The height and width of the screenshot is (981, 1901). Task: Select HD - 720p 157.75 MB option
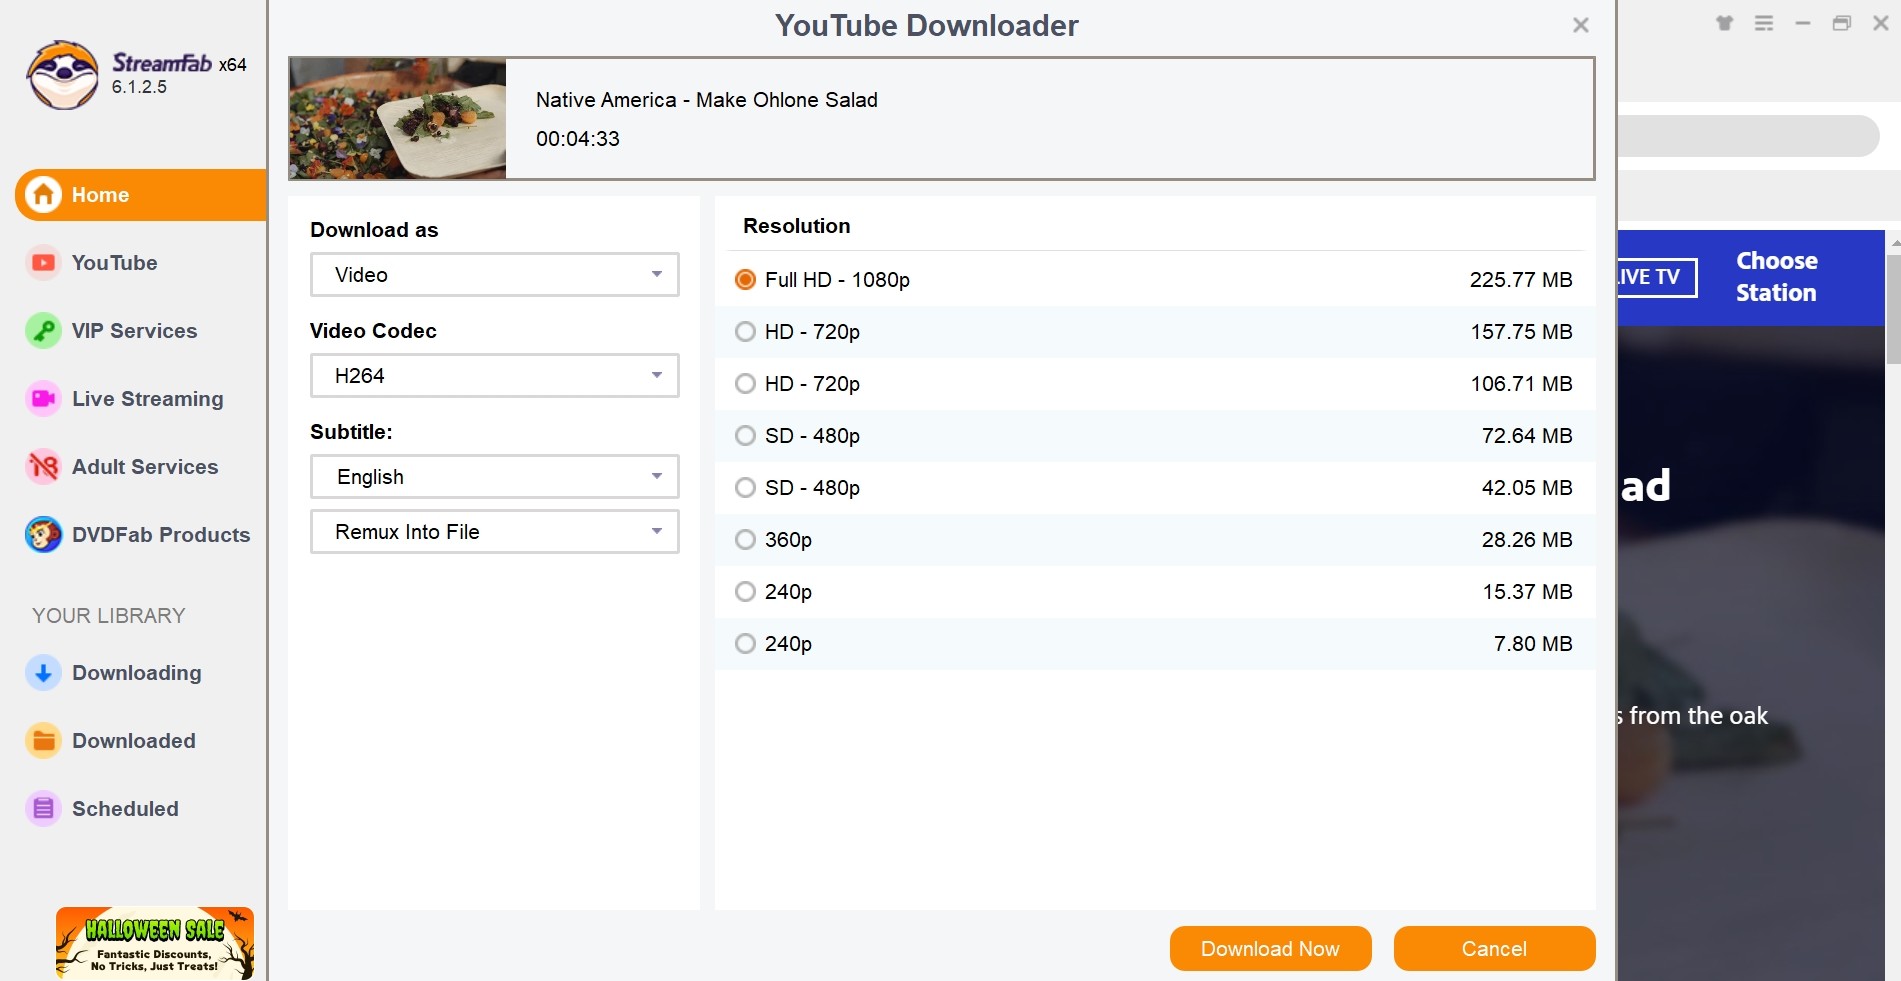pyautogui.click(x=1155, y=332)
